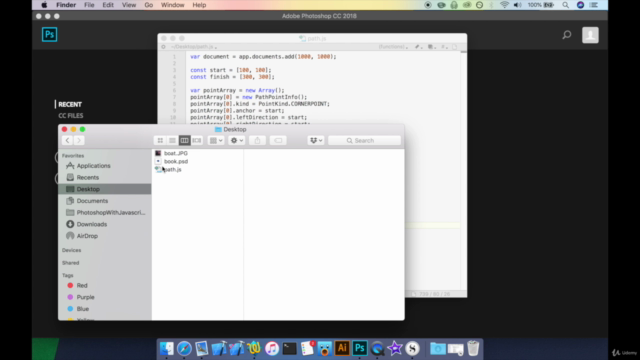Click the pencil icon in editor toolbar
The height and width of the screenshot is (360, 640).
[x=418, y=47]
